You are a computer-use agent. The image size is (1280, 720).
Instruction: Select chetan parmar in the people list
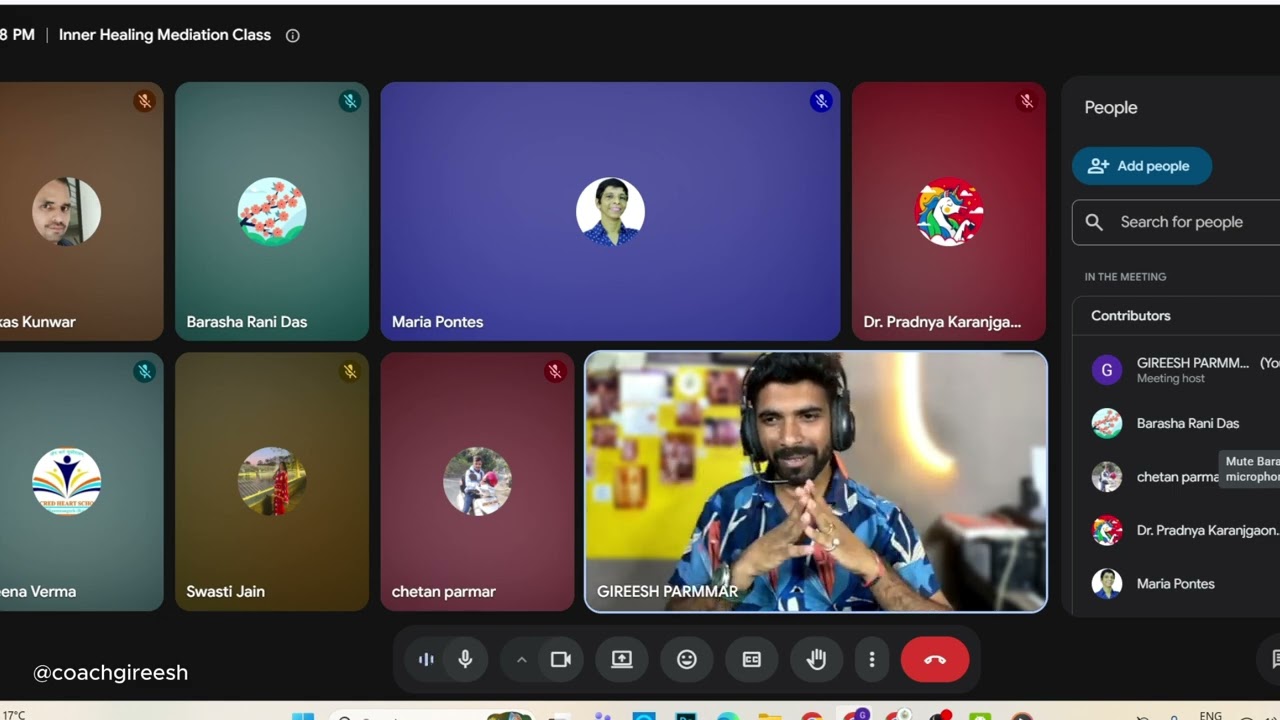click(x=1176, y=477)
